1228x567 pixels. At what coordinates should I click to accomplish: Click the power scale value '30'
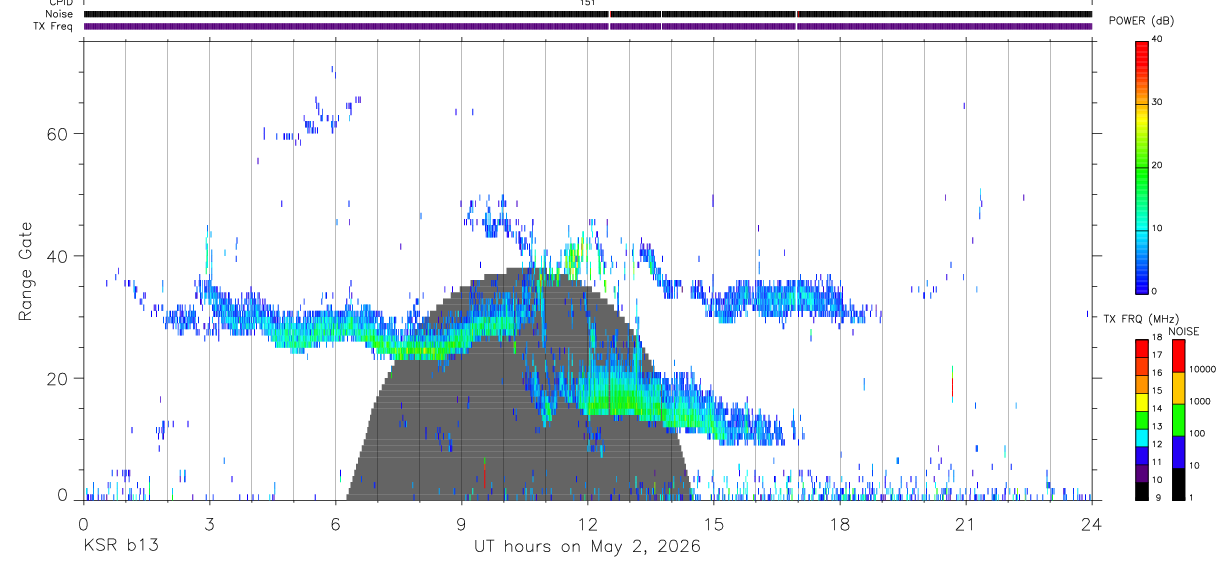(1156, 103)
